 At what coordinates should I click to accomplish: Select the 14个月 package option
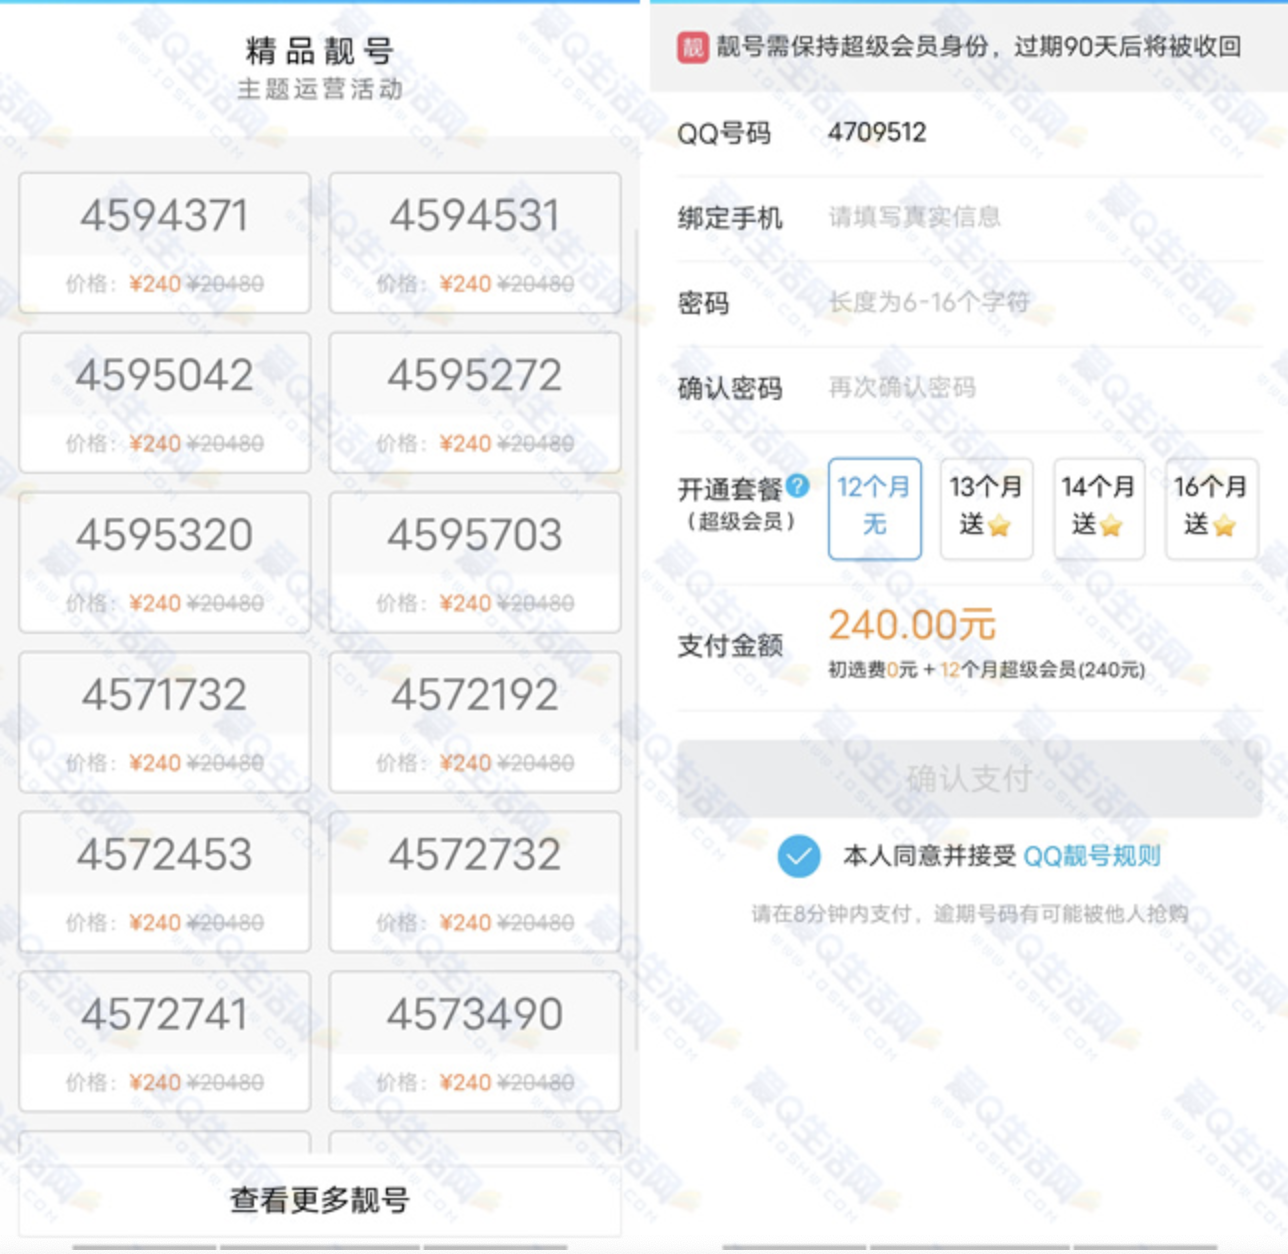click(1098, 508)
